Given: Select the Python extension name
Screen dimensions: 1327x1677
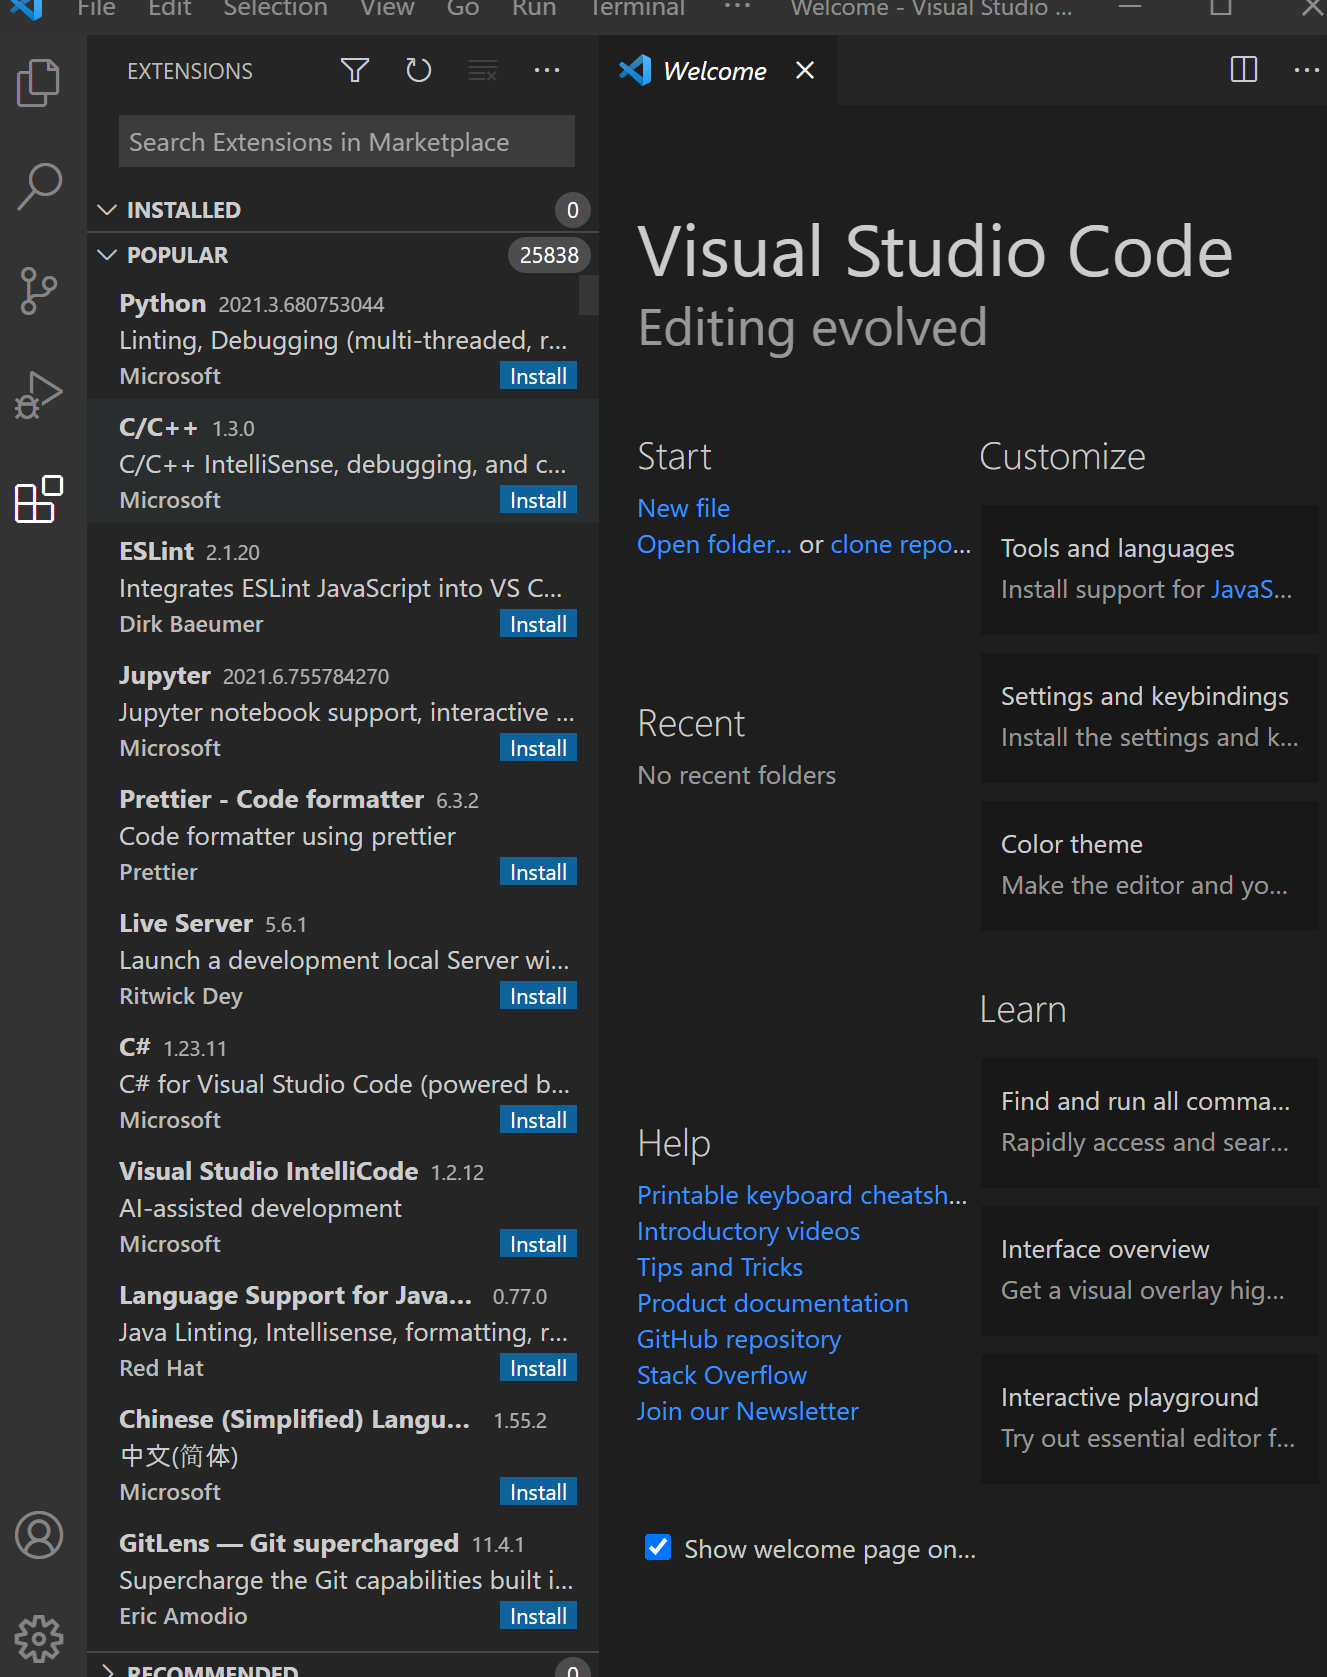Looking at the screenshot, I should [x=162, y=303].
